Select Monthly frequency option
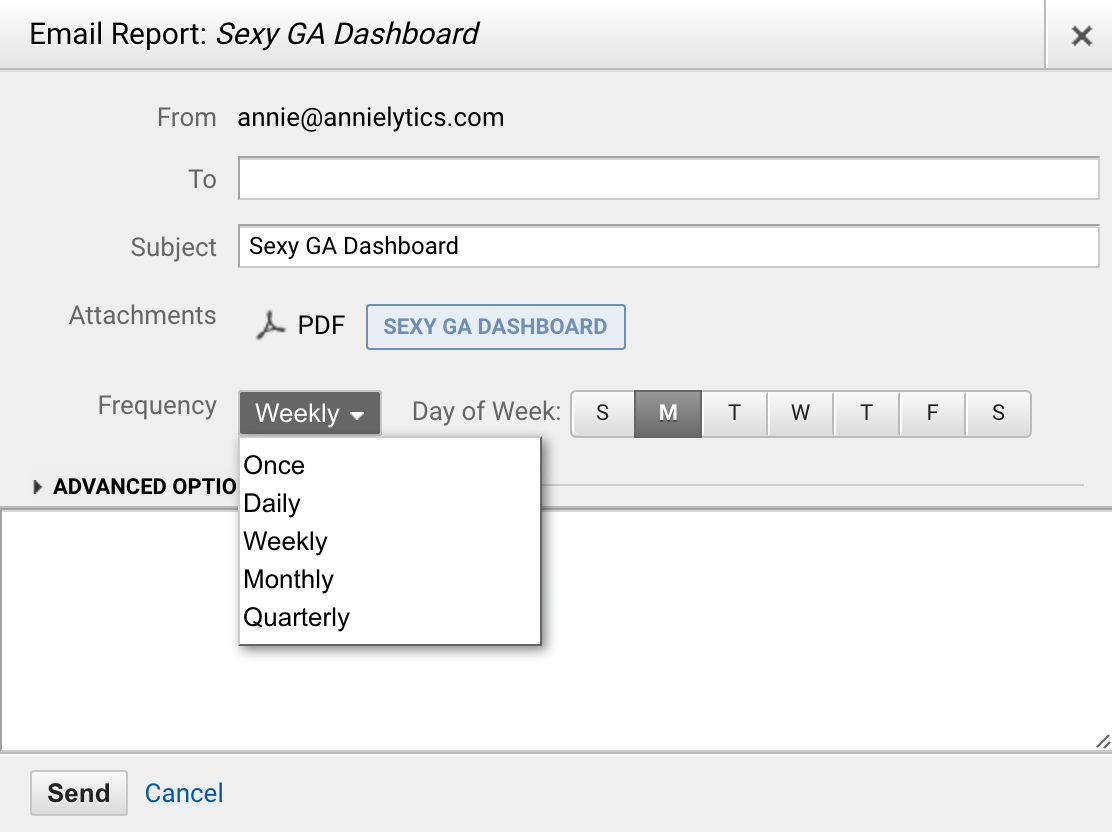The width and height of the screenshot is (1112, 832). 289,580
